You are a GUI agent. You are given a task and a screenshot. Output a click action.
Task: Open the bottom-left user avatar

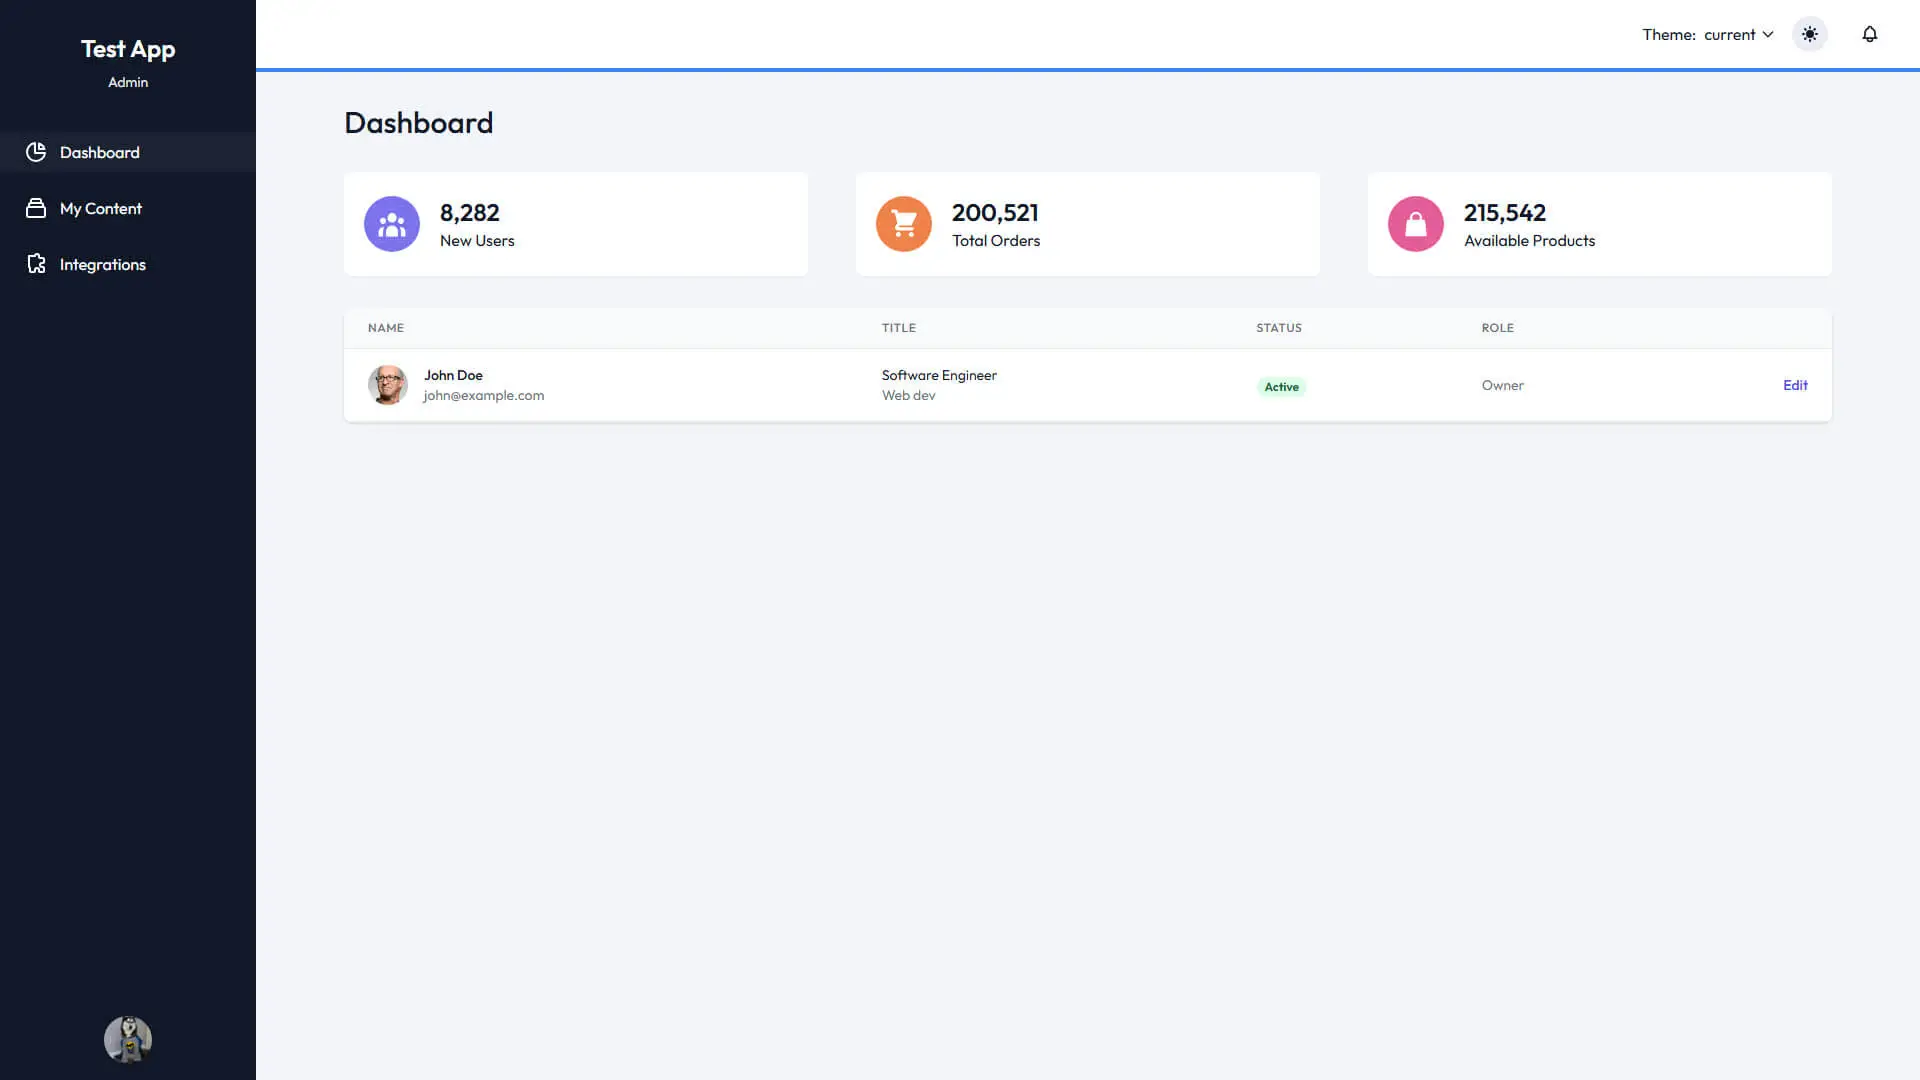tap(127, 1039)
